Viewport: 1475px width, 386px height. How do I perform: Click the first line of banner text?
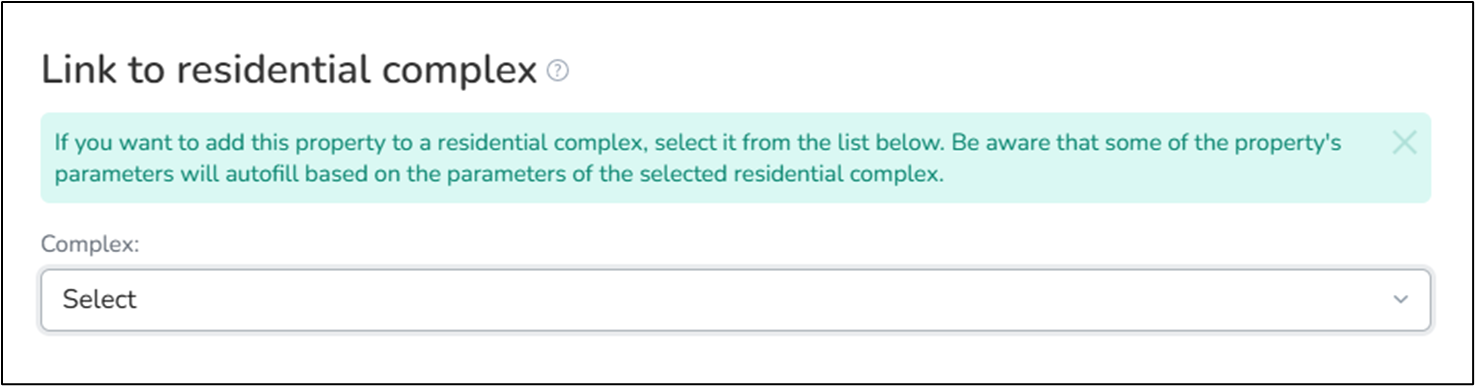(697, 144)
